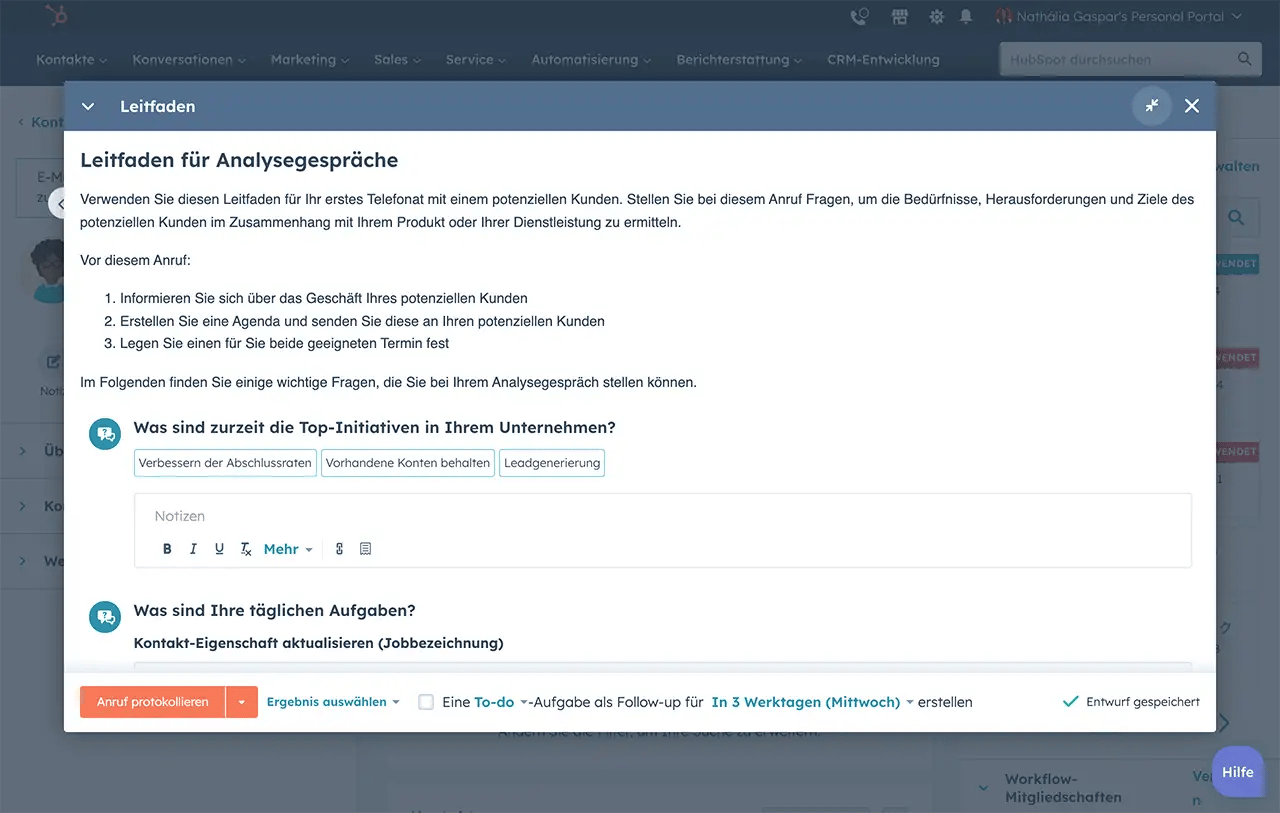The height and width of the screenshot is (813, 1280).
Task: Open the snippets icon in notes toolbar
Action: click(x=365, y=549)
